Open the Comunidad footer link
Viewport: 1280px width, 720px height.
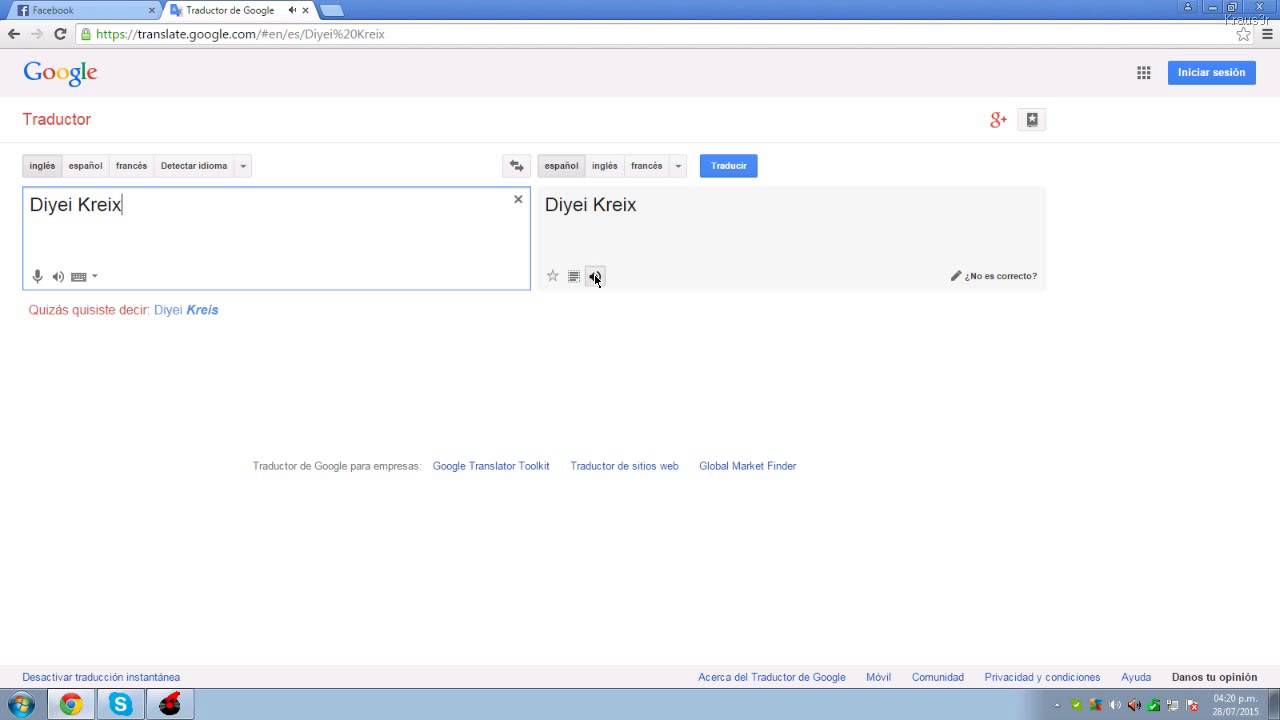tap(937, 677)
